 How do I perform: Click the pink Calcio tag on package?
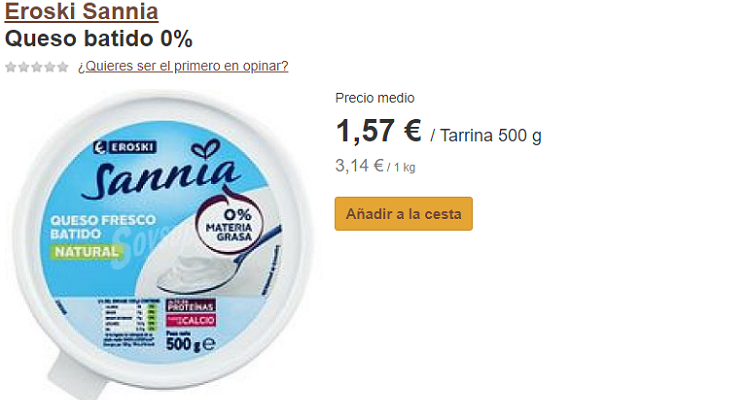tap(191, 320)
